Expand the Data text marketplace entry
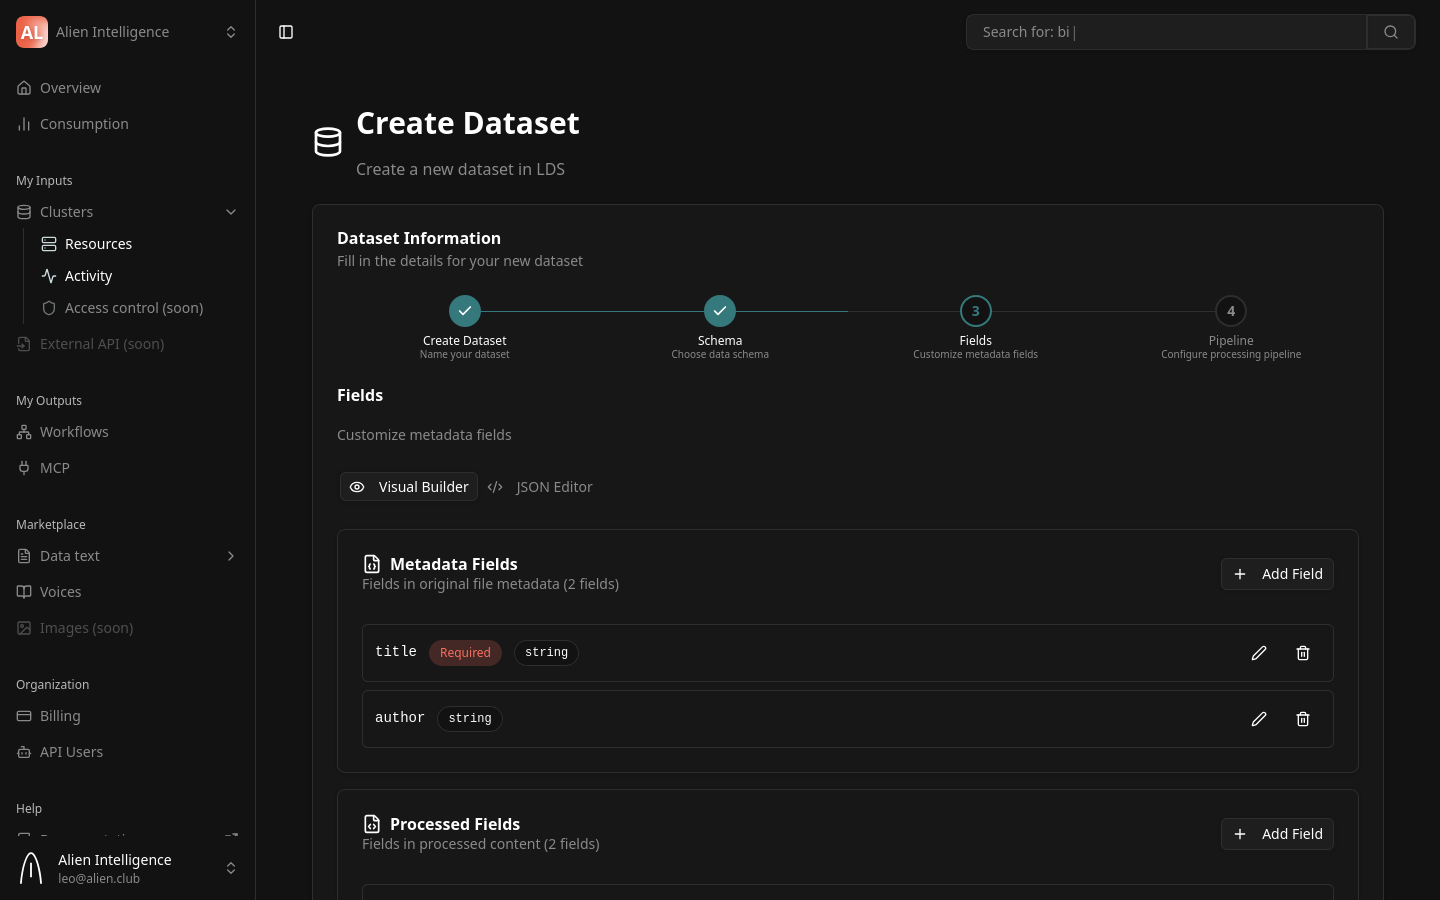 [x=231, y=556]
